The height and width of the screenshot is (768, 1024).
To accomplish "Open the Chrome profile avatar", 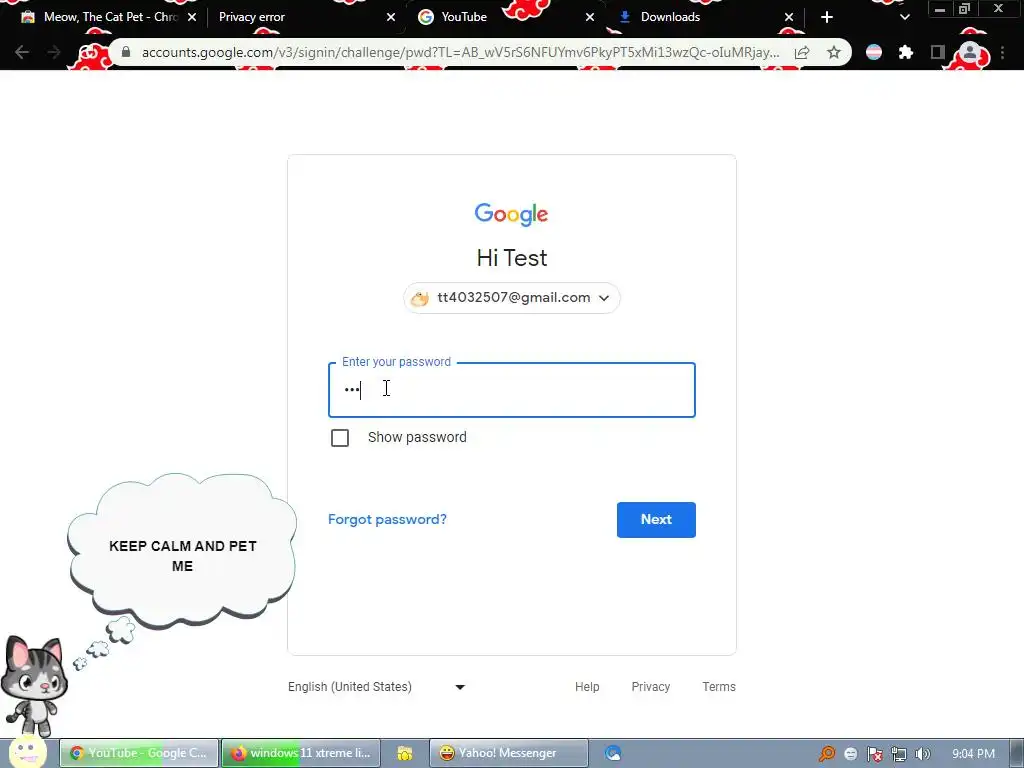I will point(970,52).
